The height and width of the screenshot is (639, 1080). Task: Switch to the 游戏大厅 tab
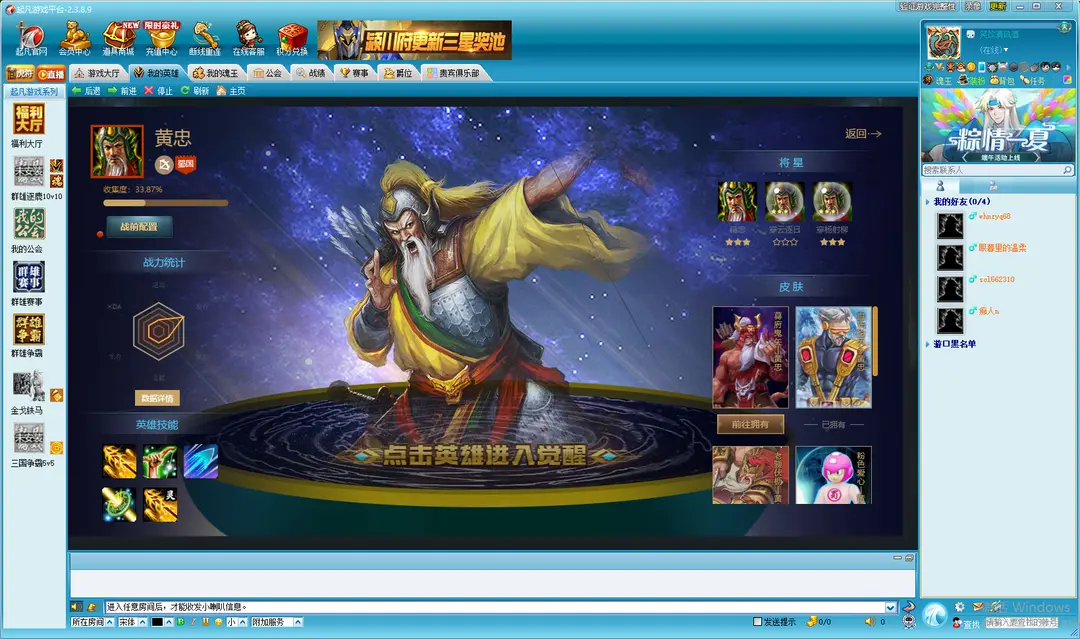pyautogui.click(x=97, y=73)
